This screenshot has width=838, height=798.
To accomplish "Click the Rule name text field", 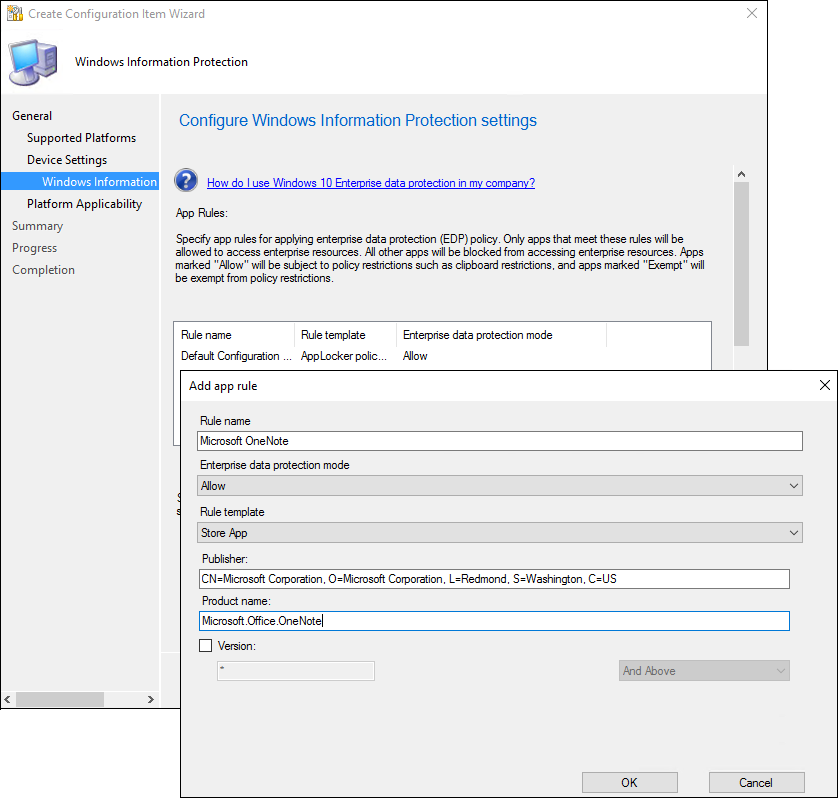I will pyautogui.click(x=500, y=441).
